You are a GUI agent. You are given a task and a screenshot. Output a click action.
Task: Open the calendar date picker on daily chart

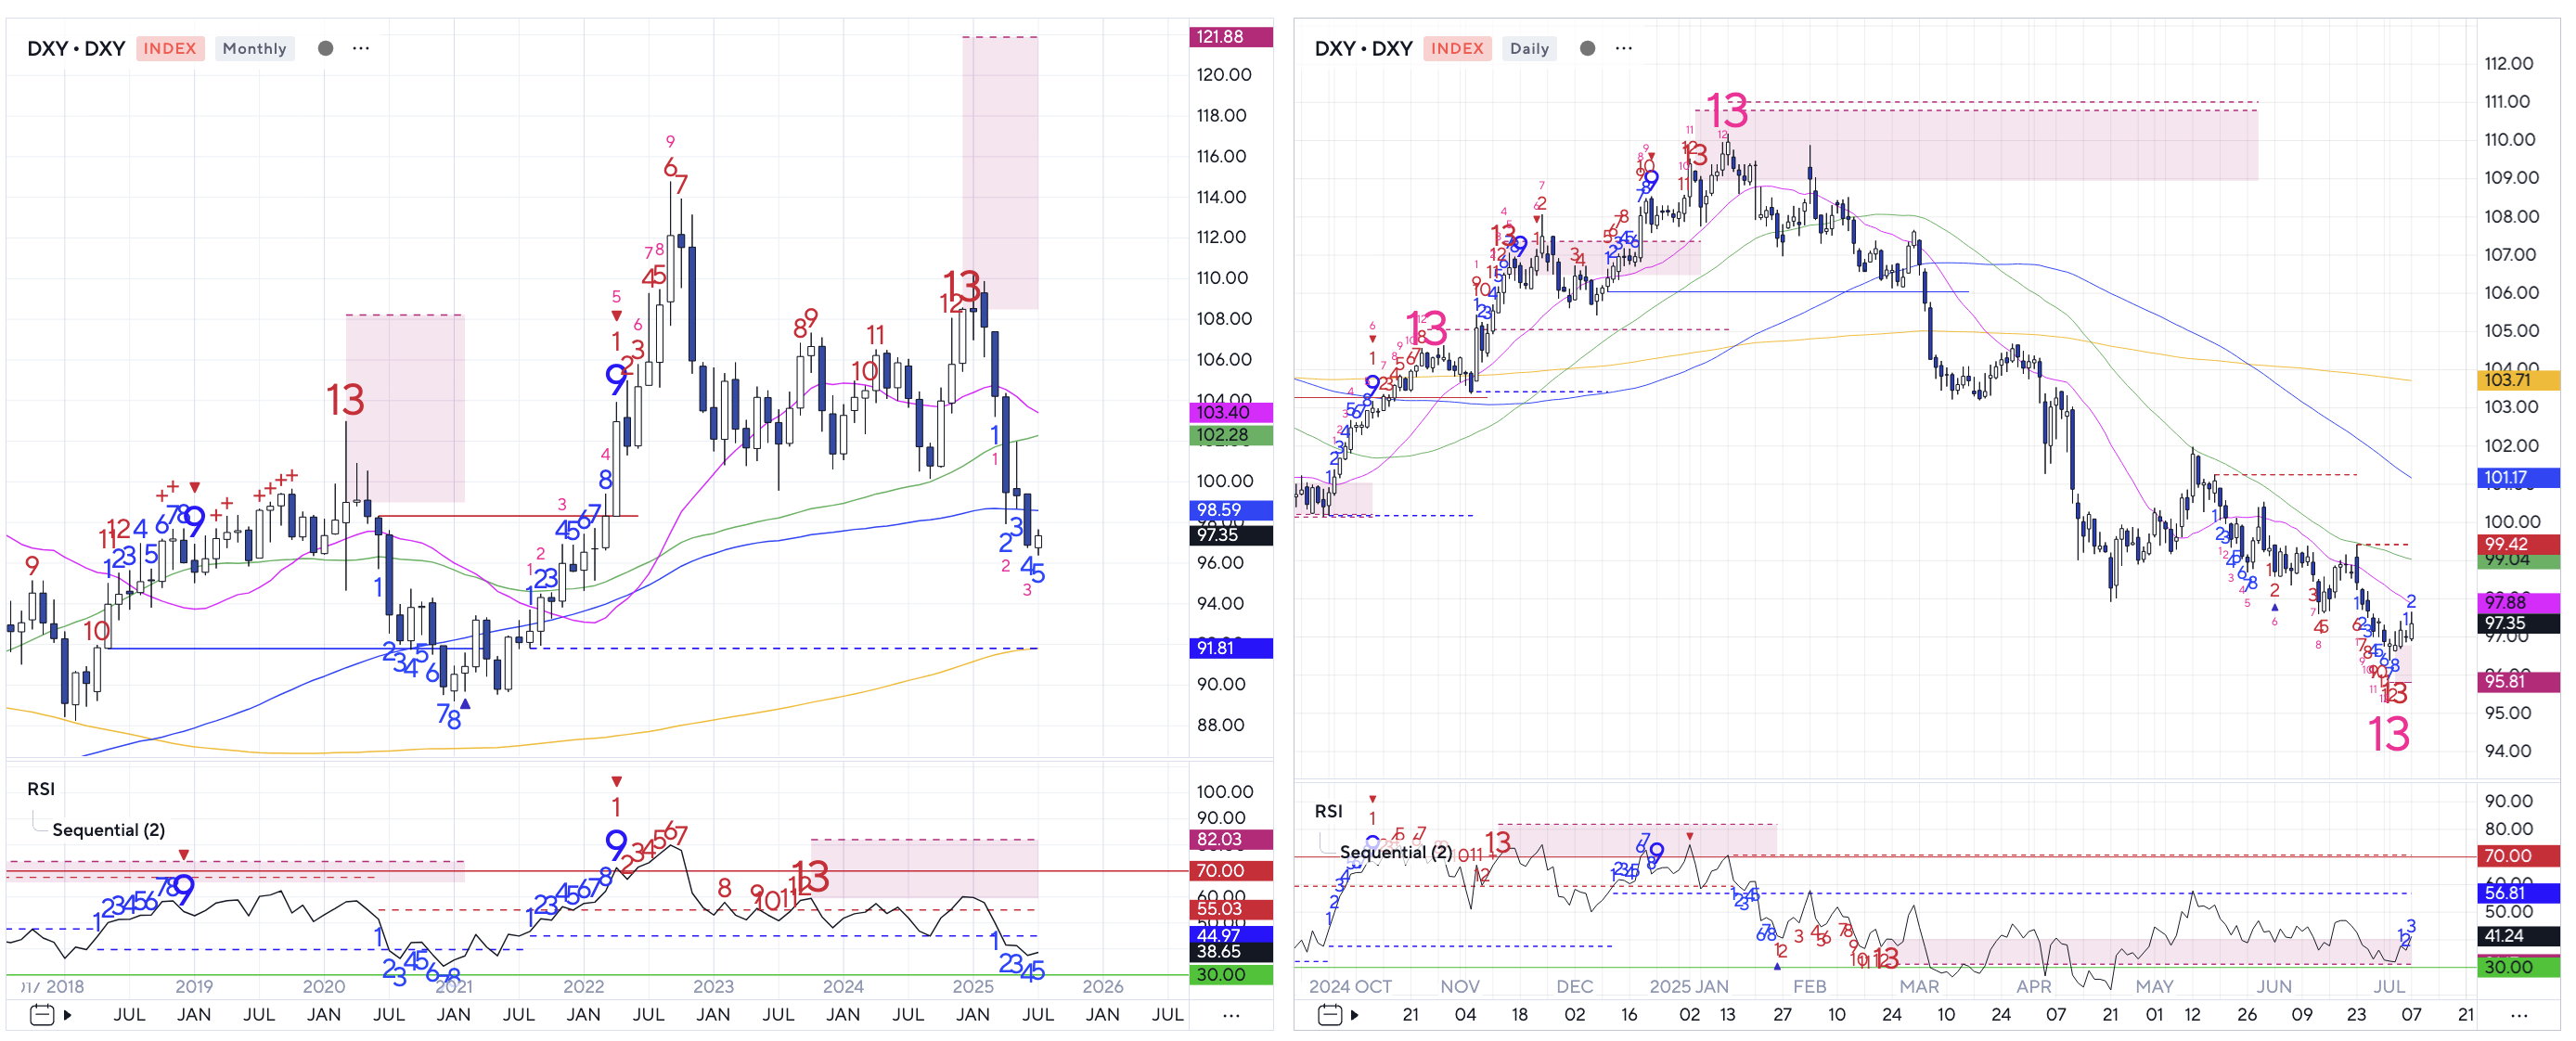(1329, 1015)
